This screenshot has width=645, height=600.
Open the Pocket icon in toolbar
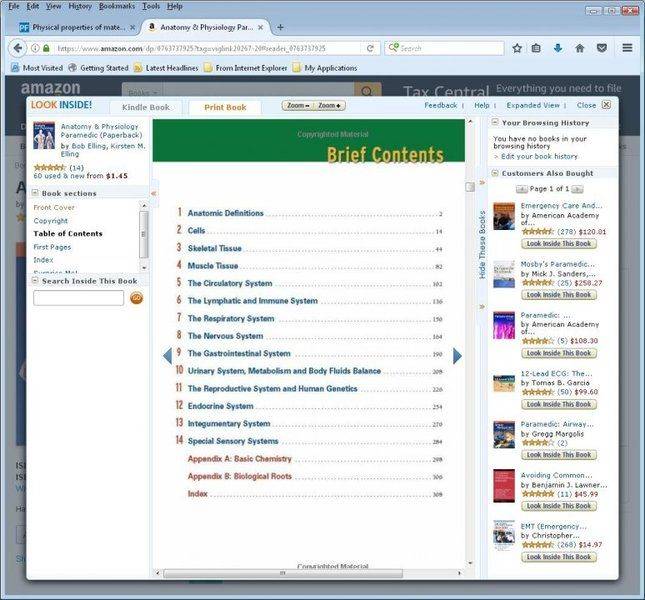tap(602, 48)
